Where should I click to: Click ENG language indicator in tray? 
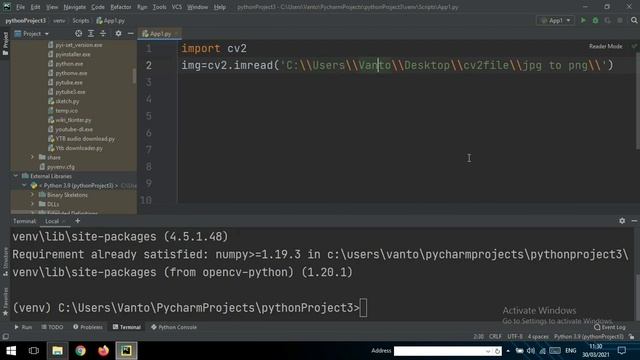[571, 351]
